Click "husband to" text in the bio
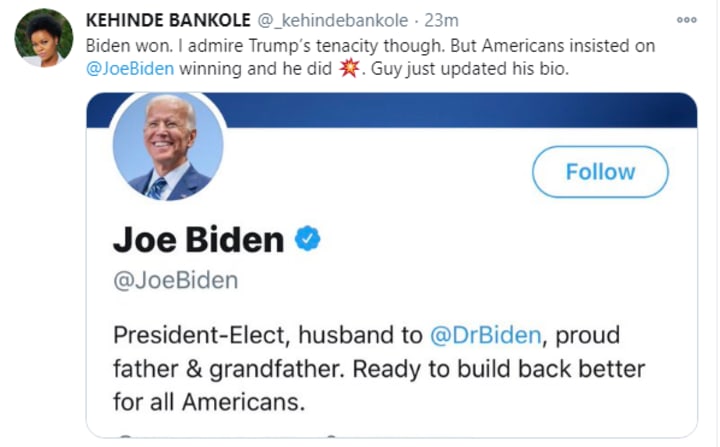The height and width of the screenshot is (447, 720). pos(360,335)
